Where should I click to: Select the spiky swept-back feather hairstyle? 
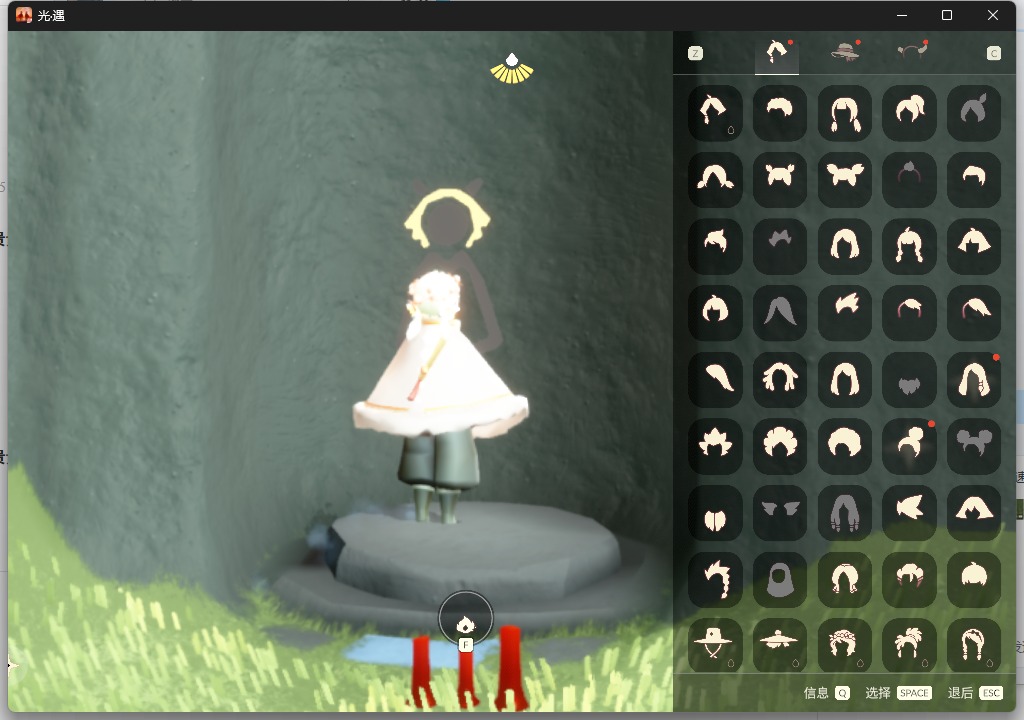point(844,312)
